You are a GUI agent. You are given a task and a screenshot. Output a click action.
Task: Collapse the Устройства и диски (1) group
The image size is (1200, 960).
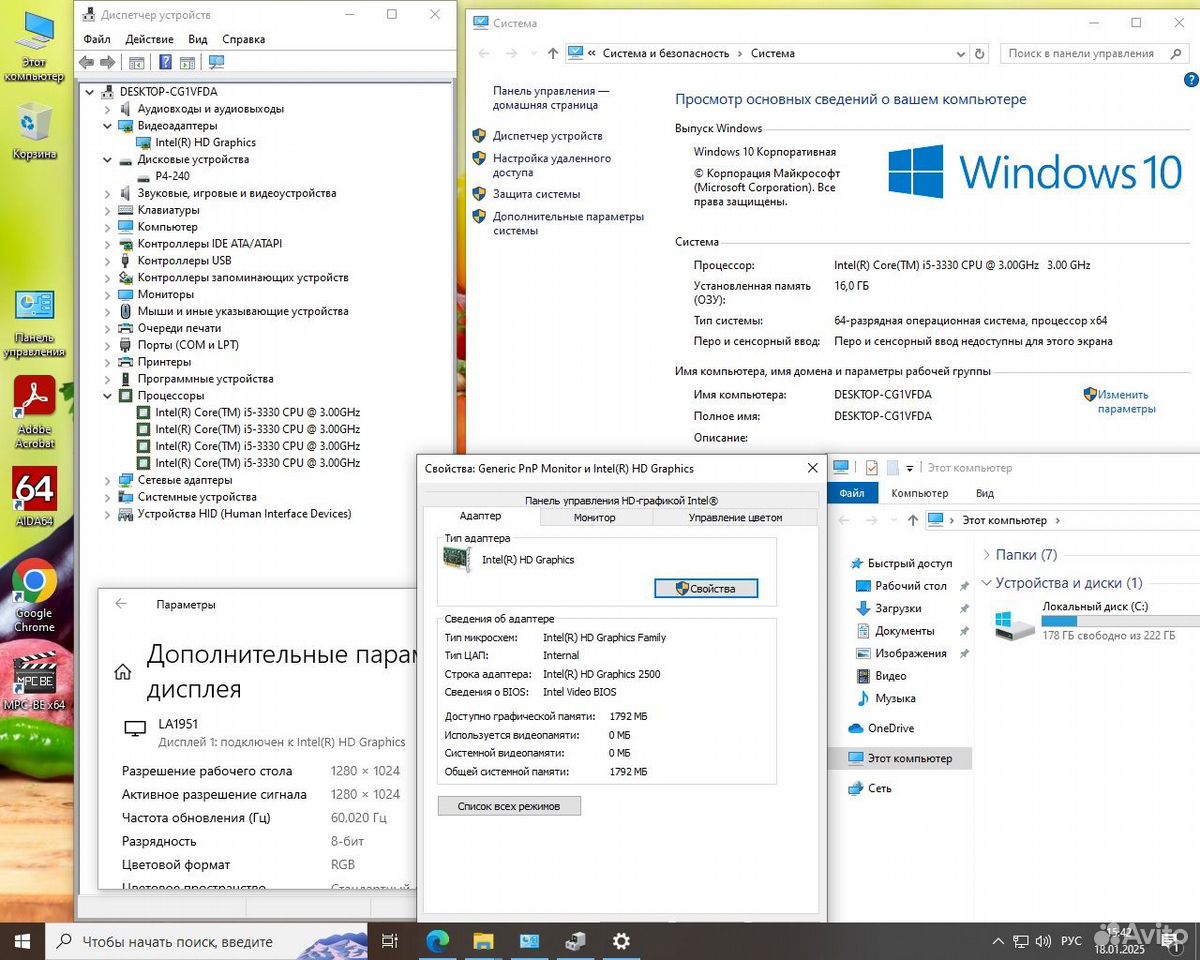987,582
